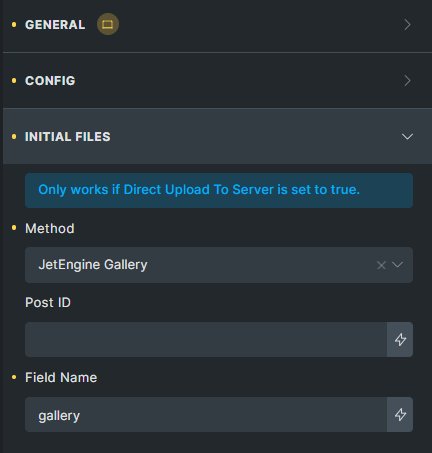
Task: Click the Direct Upload To Server info notice
Action: coord(219,190)
